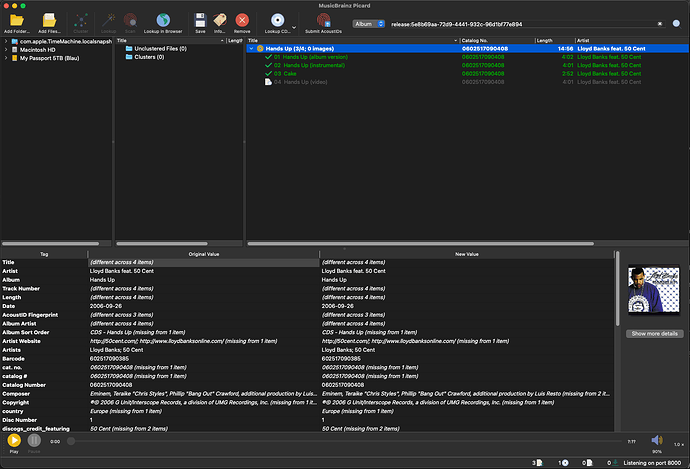
Task: Select the Barcode tag row
Action: [x=307, y=359]
